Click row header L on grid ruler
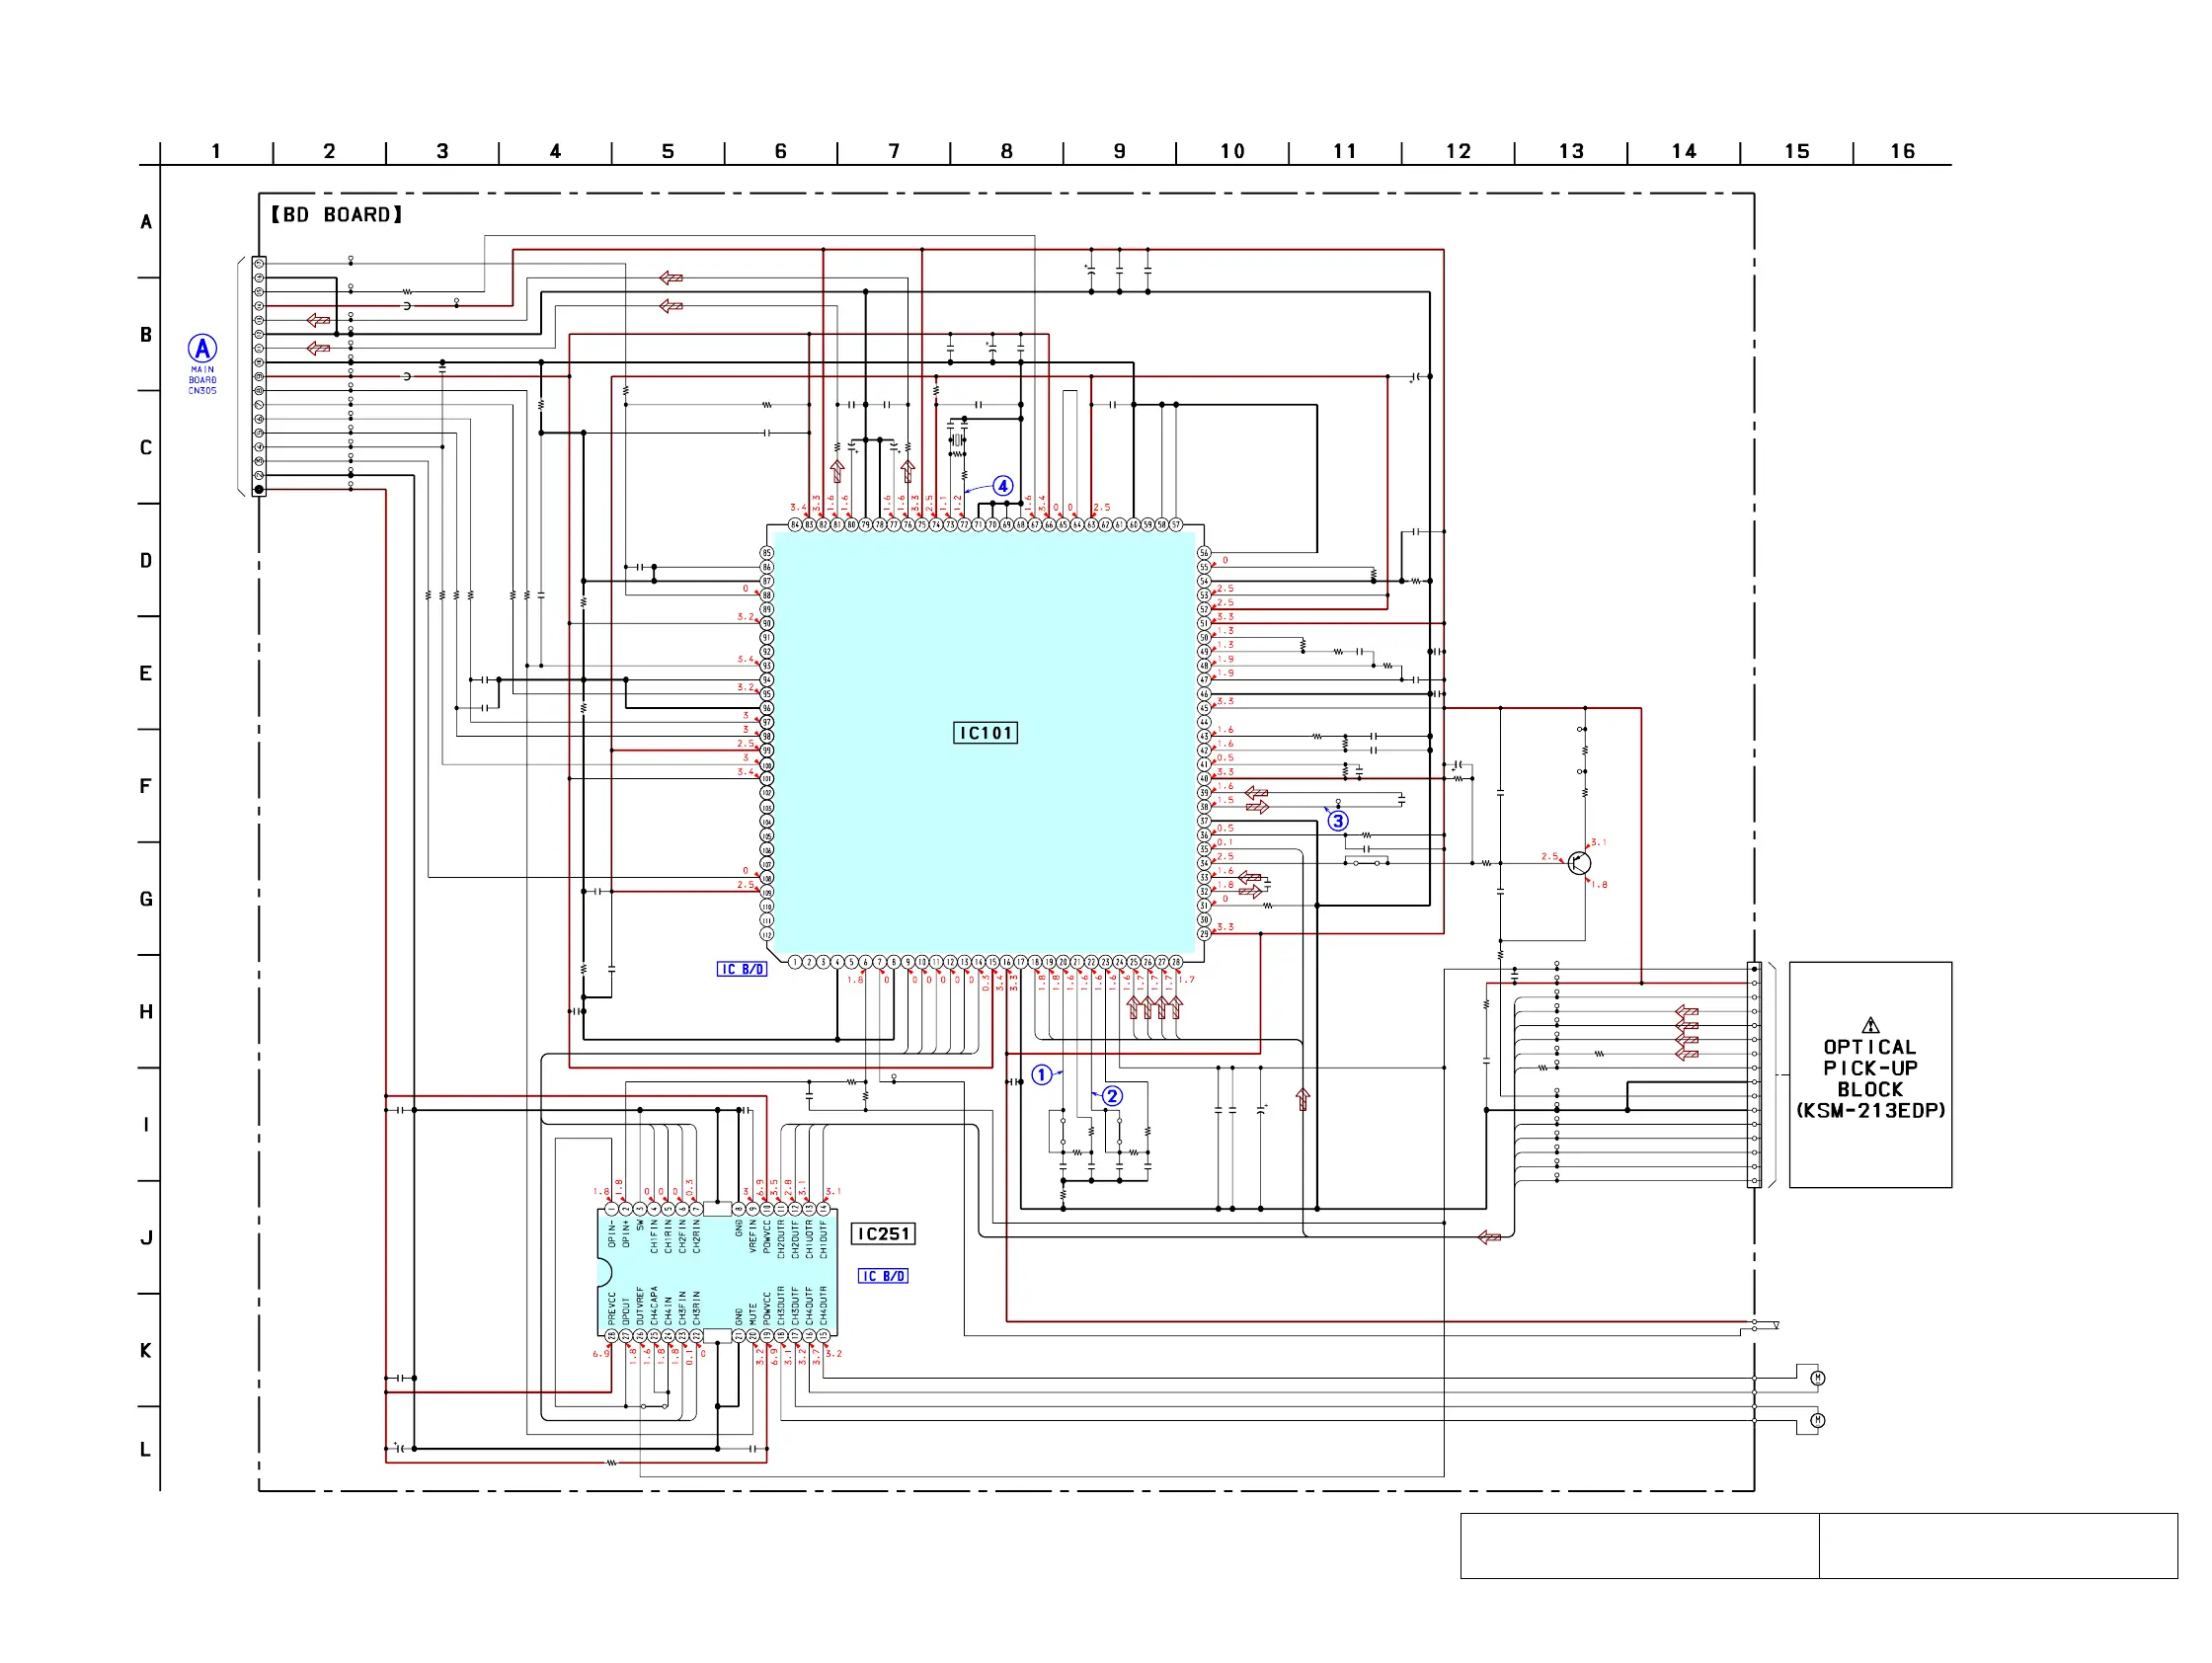Screen dimensions: 2212x1663 point(146,1449)
